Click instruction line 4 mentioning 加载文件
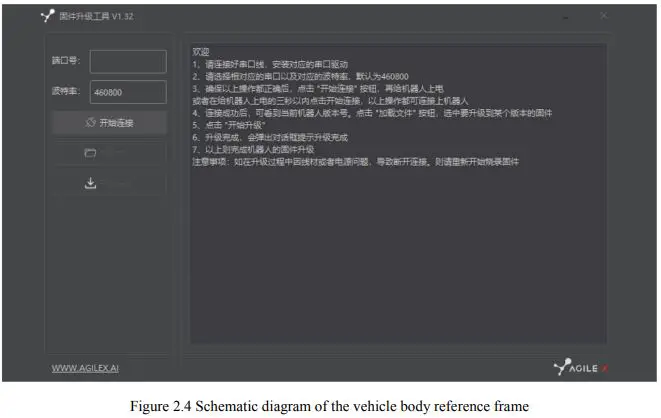The height and width of the screenshot is (418, 661). 372,113
